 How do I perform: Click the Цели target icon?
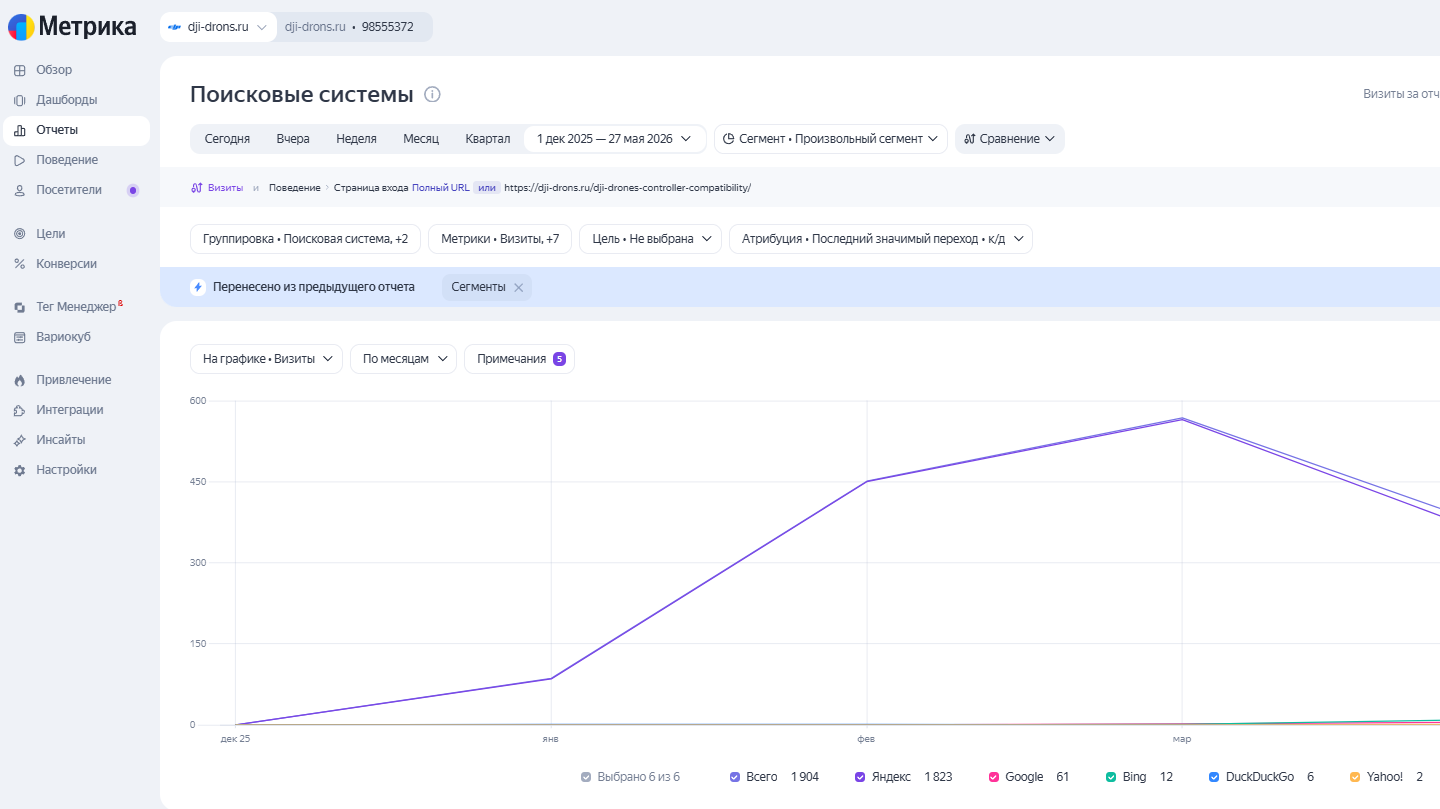(19, 234)
